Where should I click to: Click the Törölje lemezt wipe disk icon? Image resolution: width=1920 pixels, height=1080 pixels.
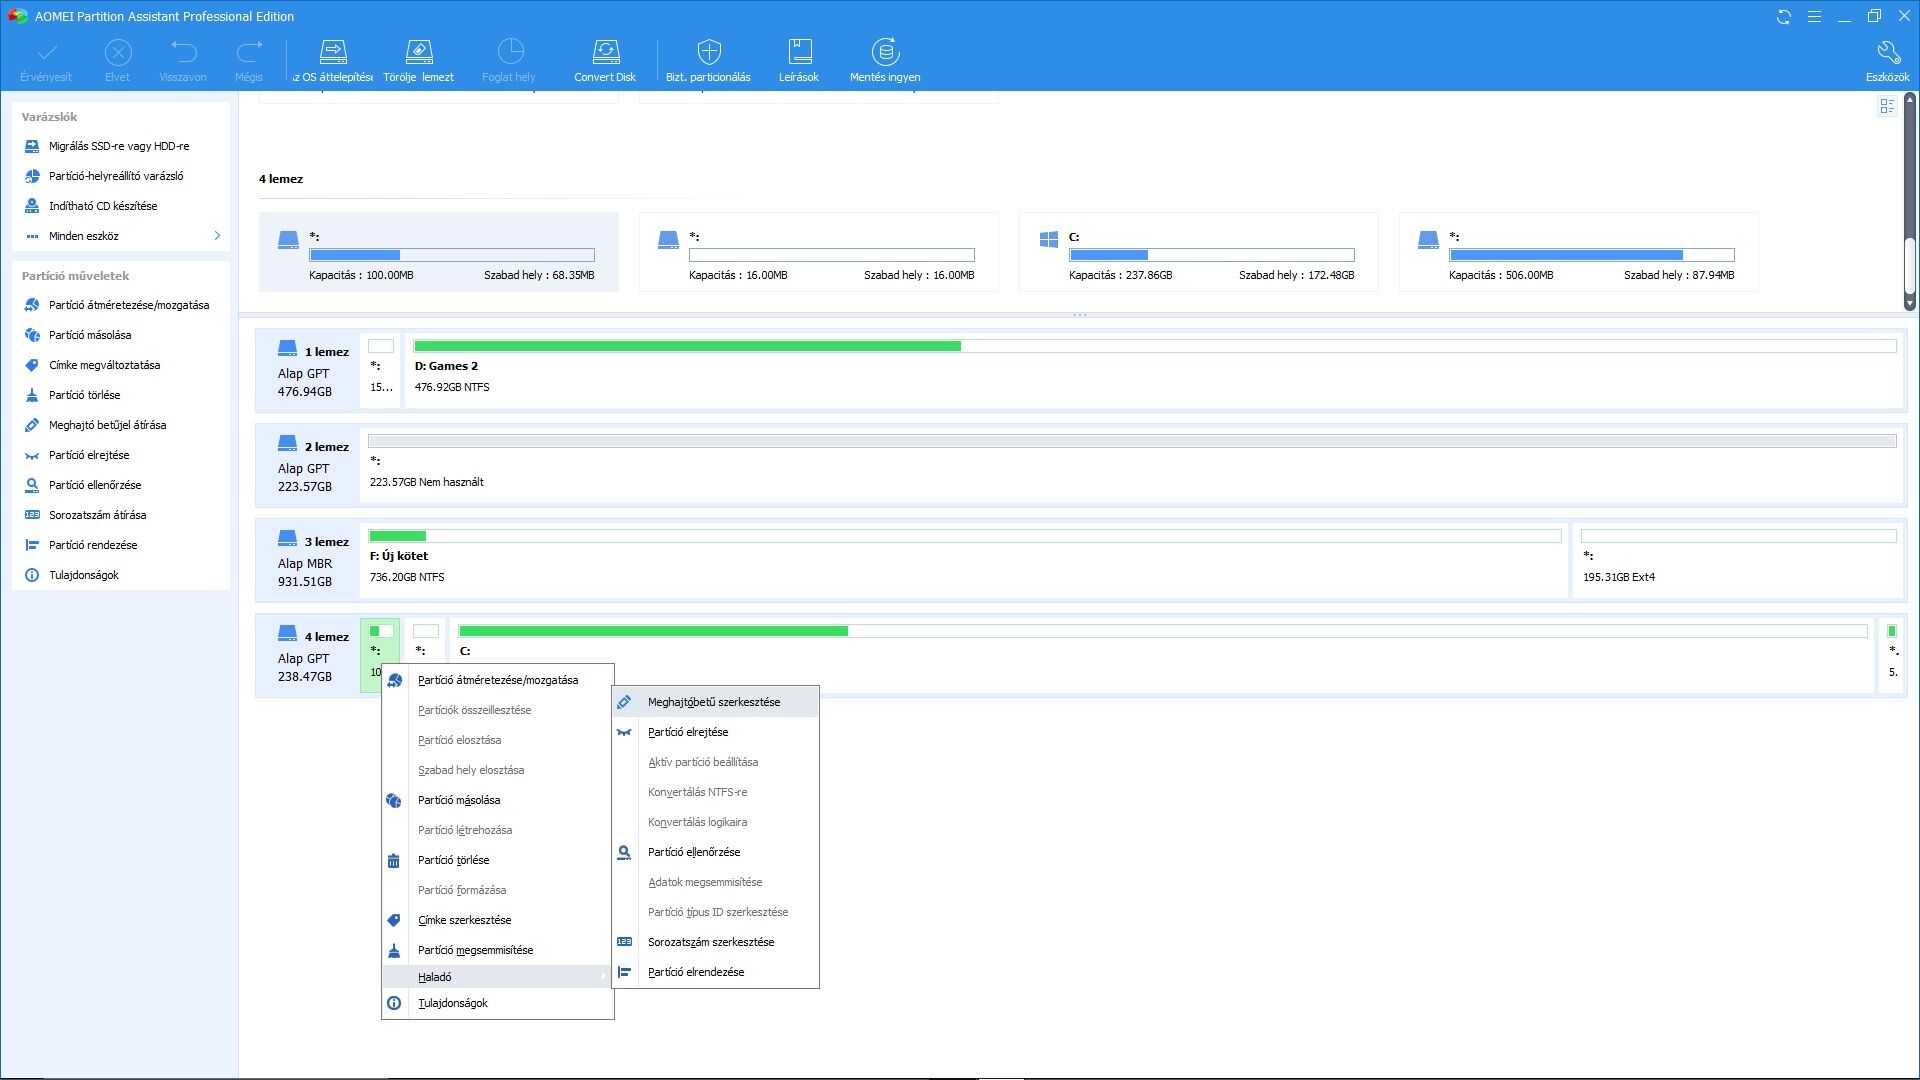[x=419, y=52]
